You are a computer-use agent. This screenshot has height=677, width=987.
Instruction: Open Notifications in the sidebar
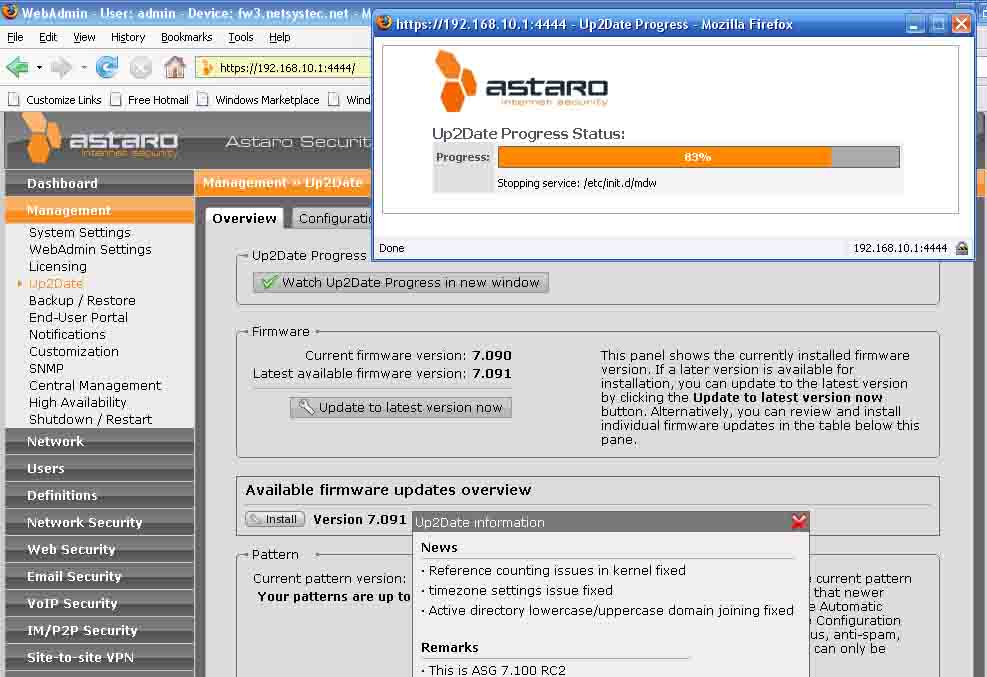[67, 334]
